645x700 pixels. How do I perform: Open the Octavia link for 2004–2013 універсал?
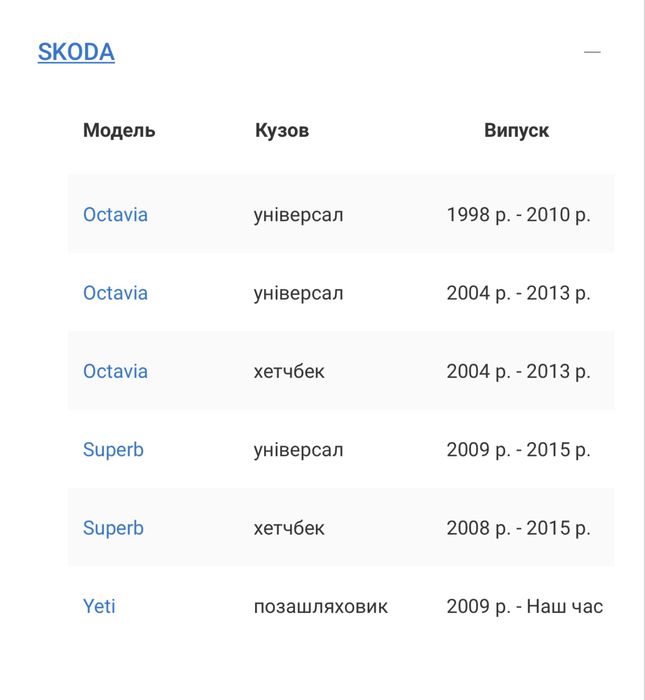click(115, 293)
